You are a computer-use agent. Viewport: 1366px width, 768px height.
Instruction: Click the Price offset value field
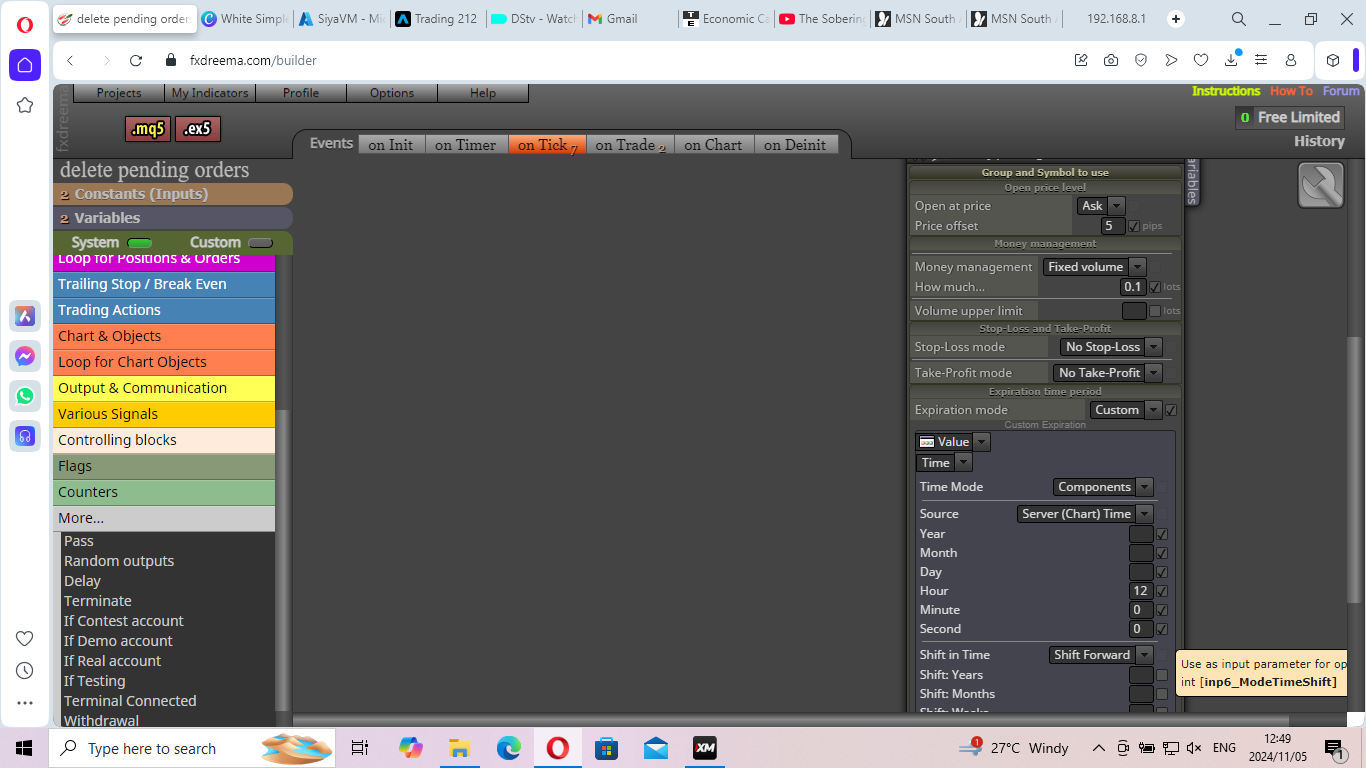click(x=1113, y=226)
